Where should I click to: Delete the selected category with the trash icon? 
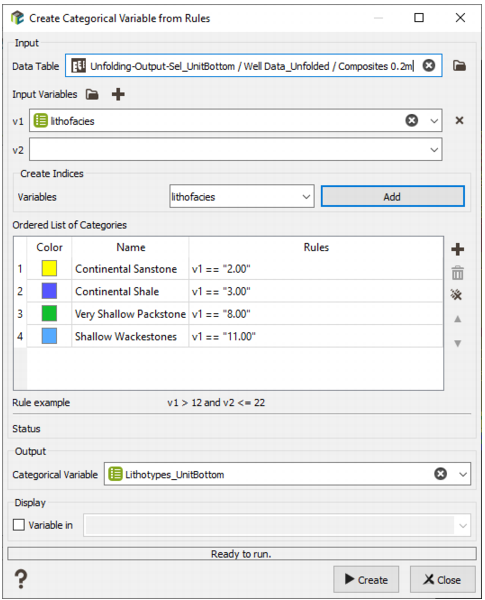point(457,273)
